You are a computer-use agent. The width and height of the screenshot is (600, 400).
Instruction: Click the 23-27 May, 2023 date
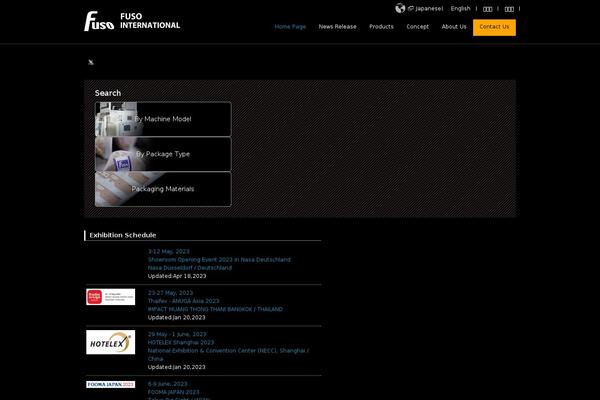[170, 293]
